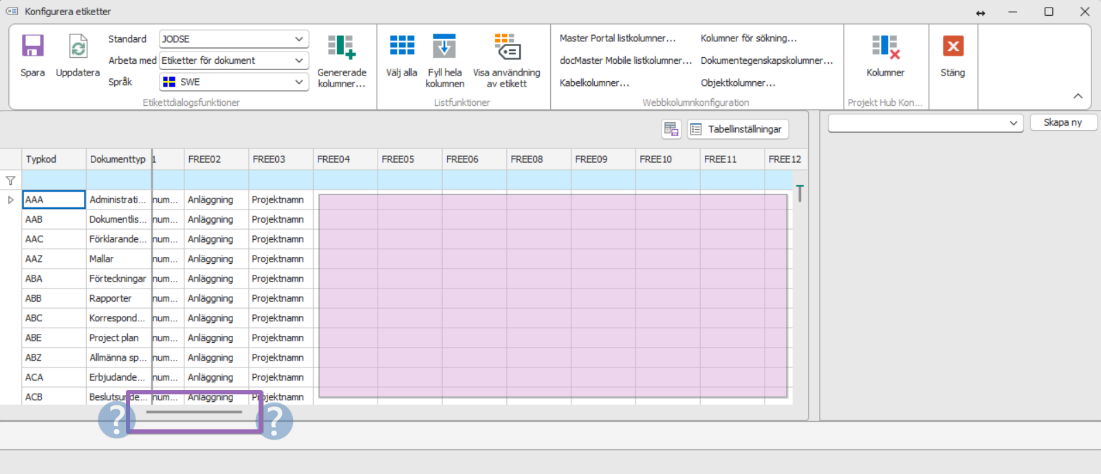Click the Välj alla grid icon
1101x474 pixels.
pos(402,46)
